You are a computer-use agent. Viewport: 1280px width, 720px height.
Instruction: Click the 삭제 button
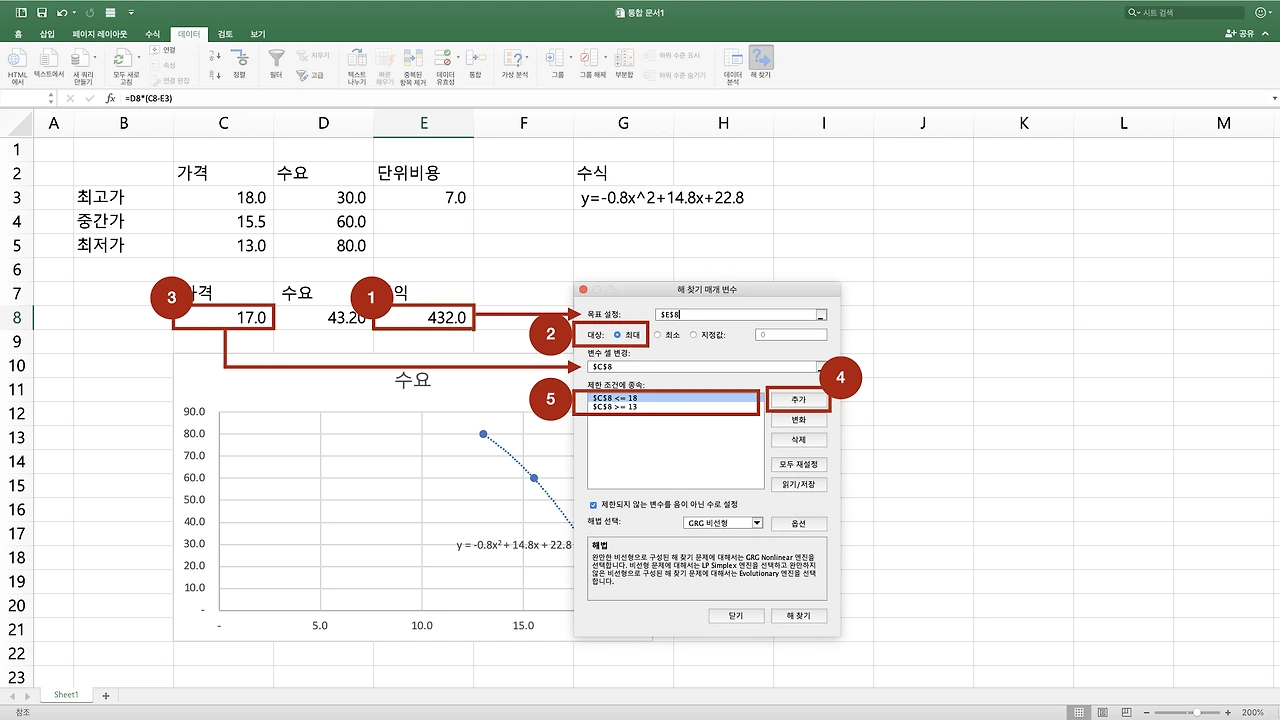point(799,440)
